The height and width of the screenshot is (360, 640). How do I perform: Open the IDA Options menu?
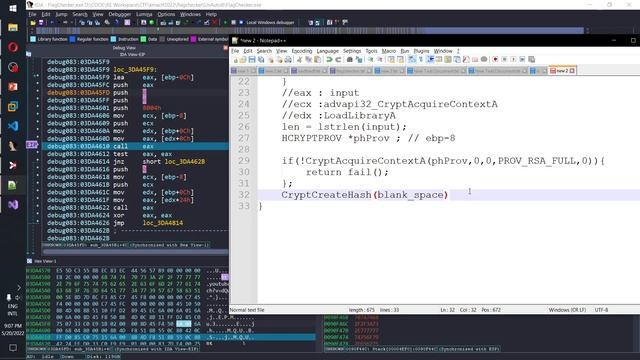point(166,14)
